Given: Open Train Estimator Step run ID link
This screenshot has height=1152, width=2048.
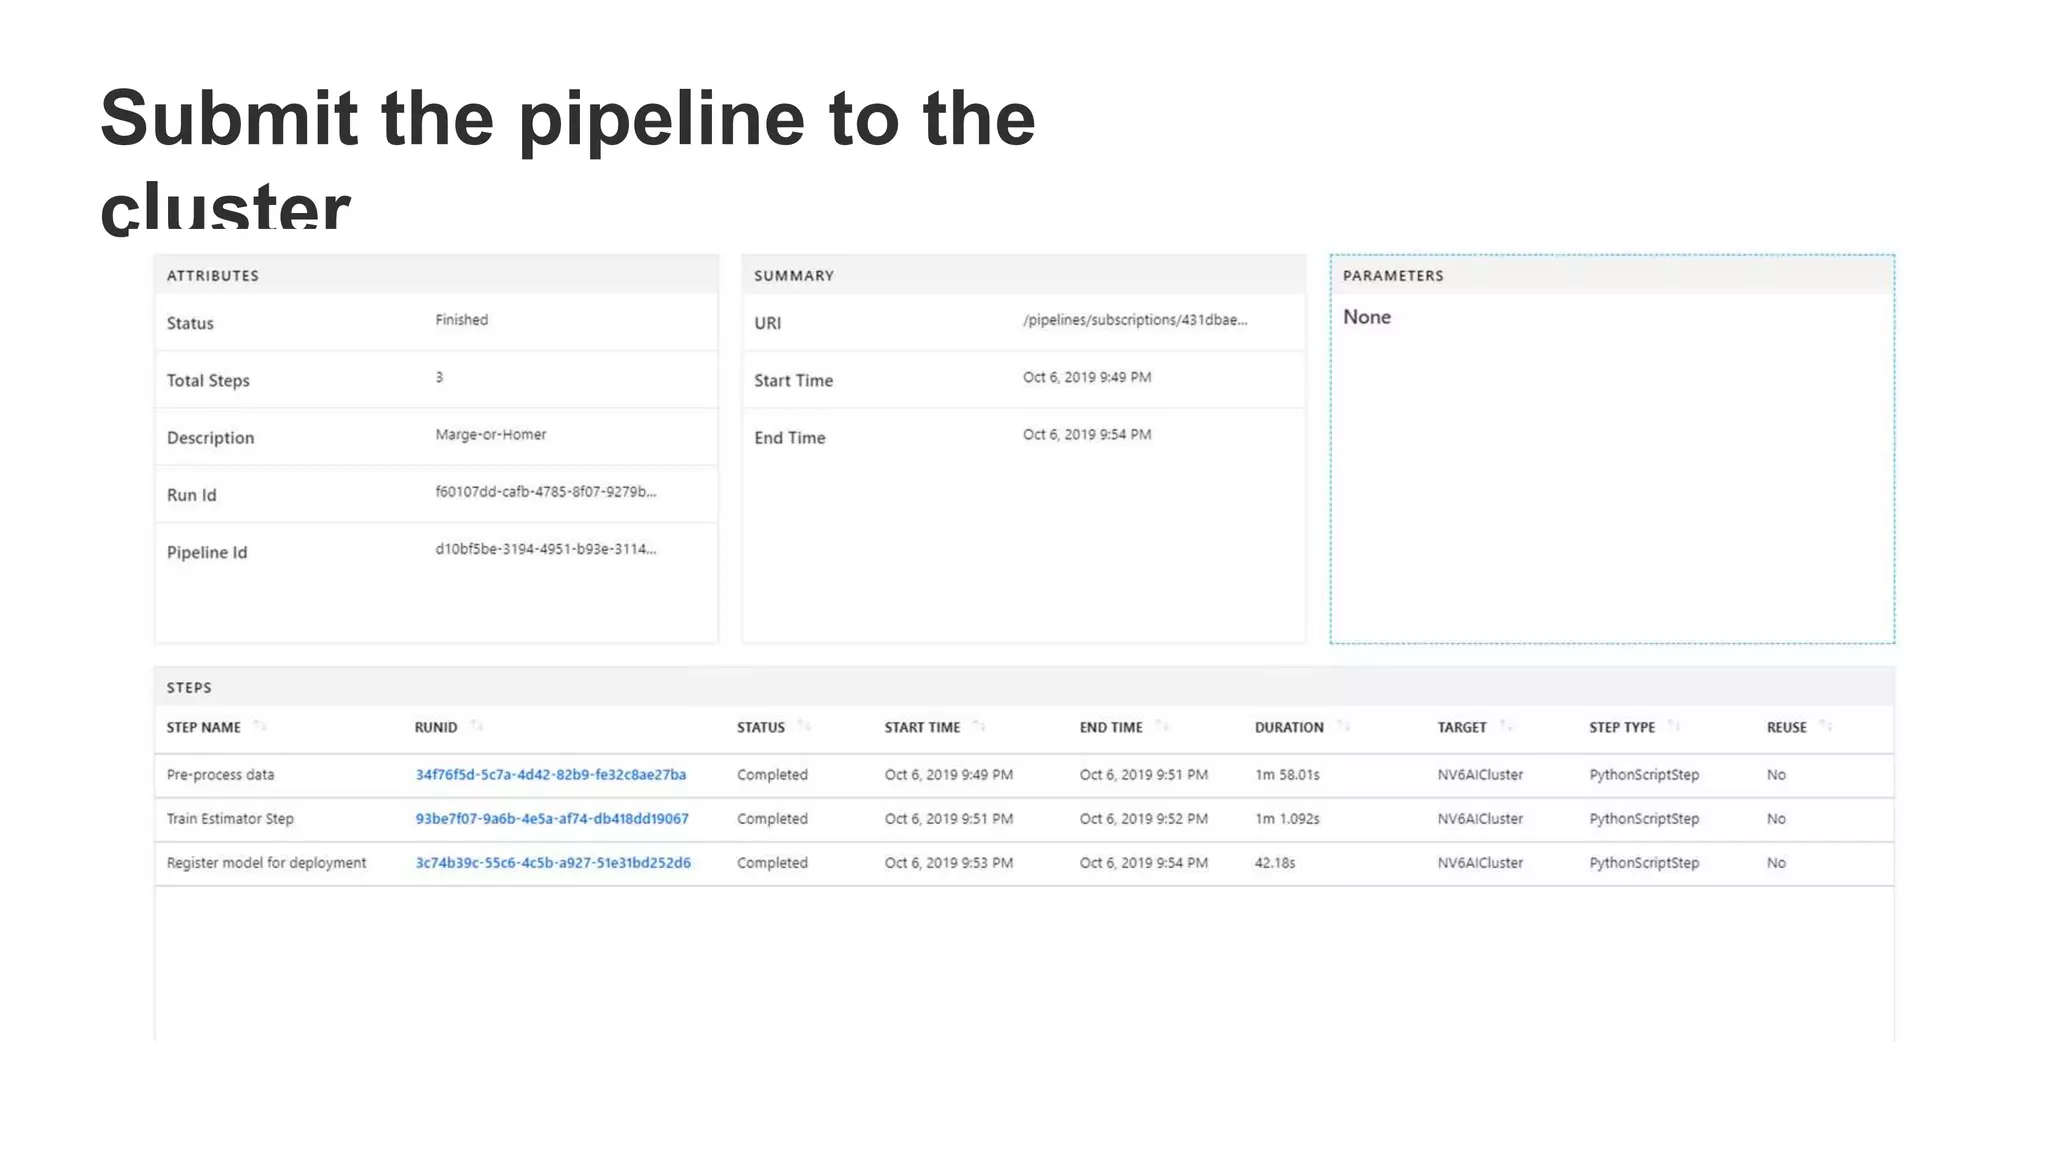Looking at the screenshot, I should [x=551, y=819].
